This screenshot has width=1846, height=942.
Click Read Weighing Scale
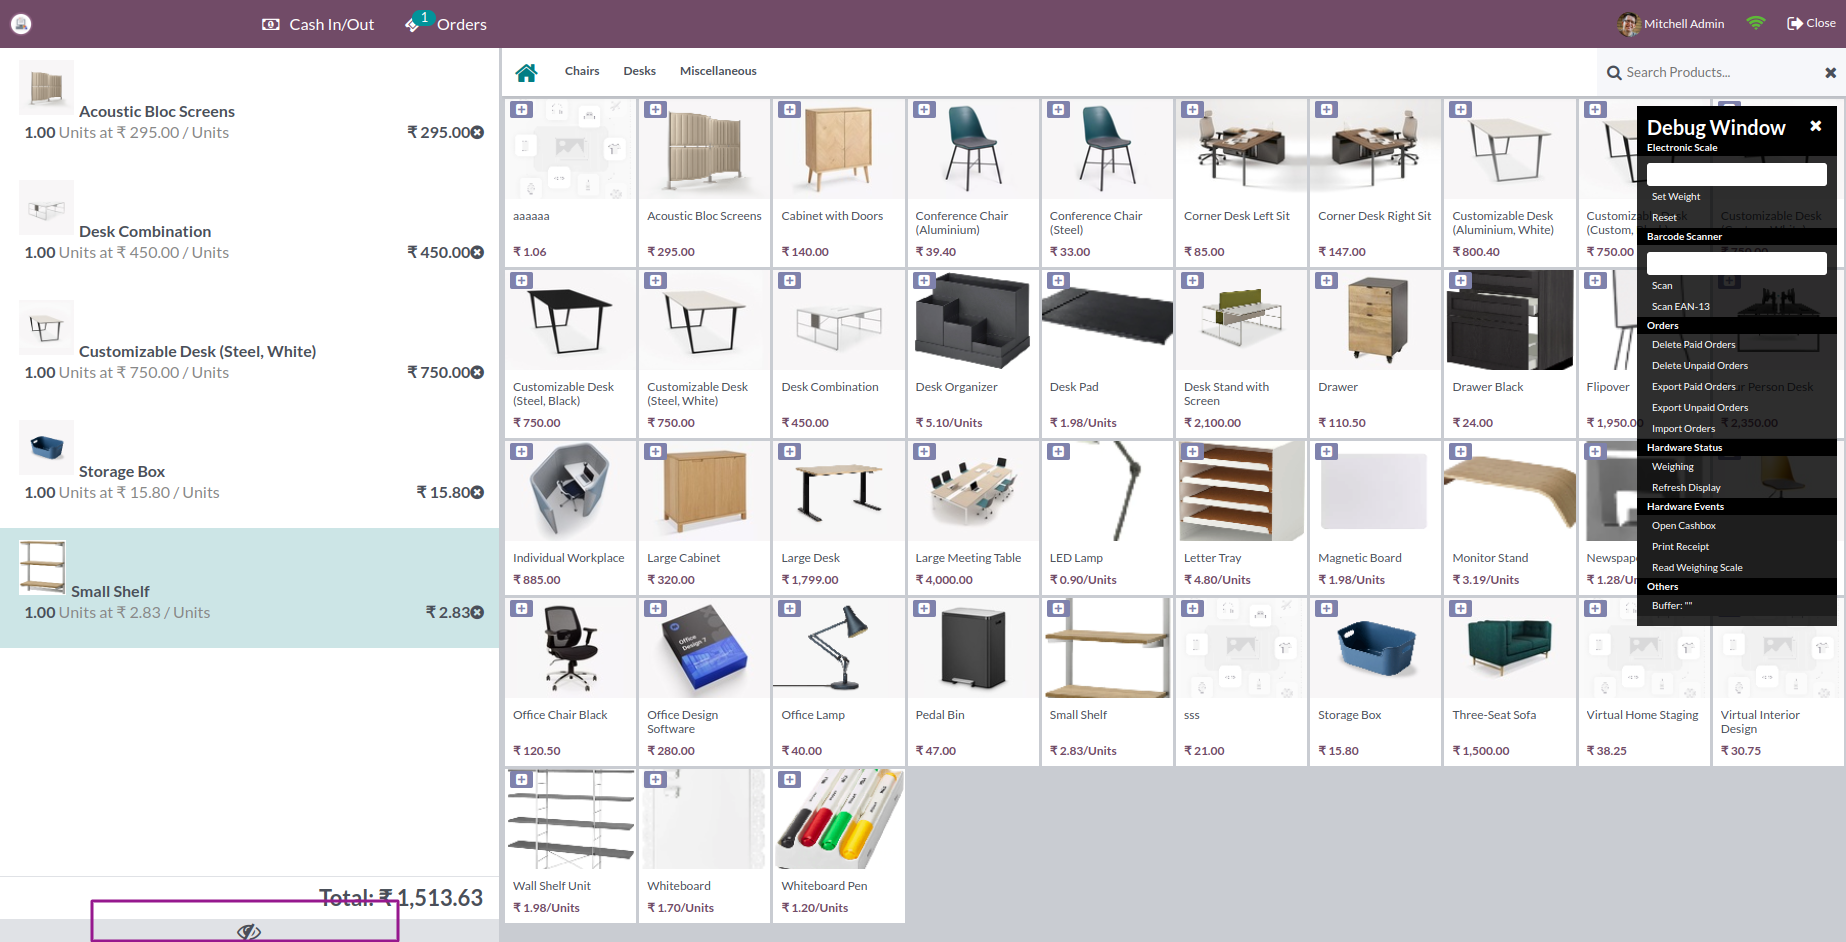point(1697,567)
